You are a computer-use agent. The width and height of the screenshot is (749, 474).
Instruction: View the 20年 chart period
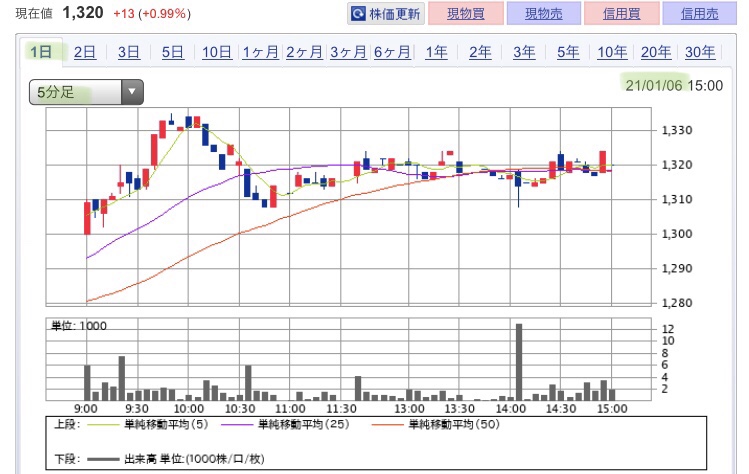(656, 52)
